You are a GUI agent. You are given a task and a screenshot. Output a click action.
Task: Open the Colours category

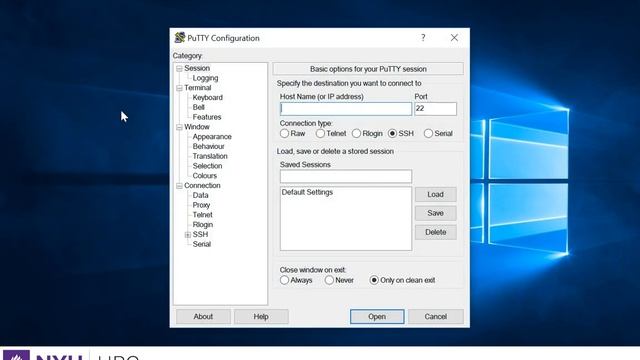(204, 176)
